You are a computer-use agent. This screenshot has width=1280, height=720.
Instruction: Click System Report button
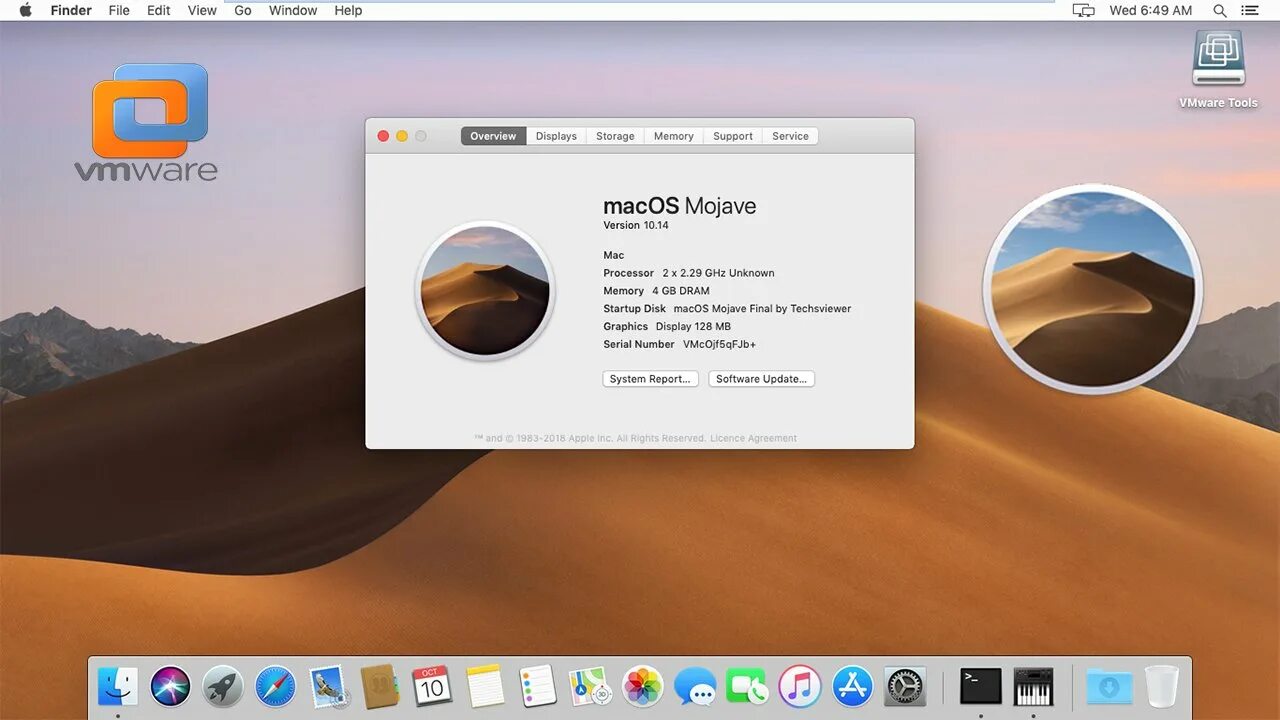click(x=650, y=379)
